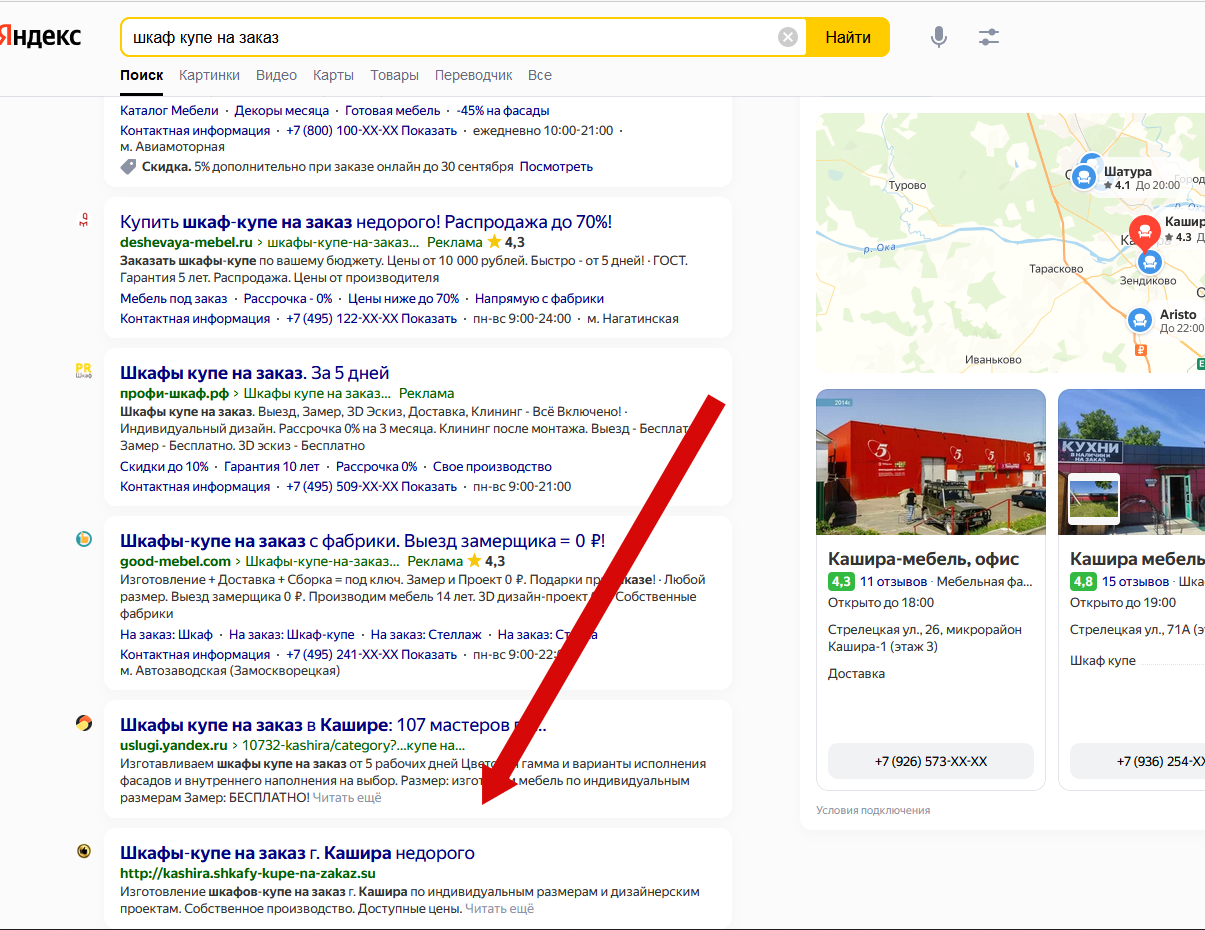The height and width of the screenshot is (930, 1205).
Task: Switch to Поиск tab
Action: point(141,75)
